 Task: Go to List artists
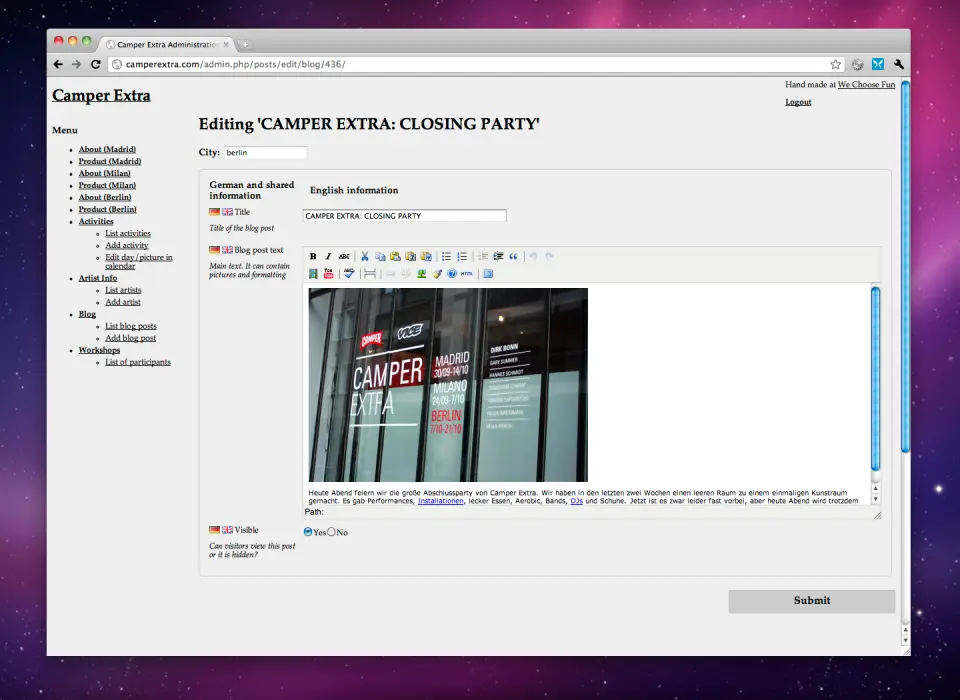point(123,290)
